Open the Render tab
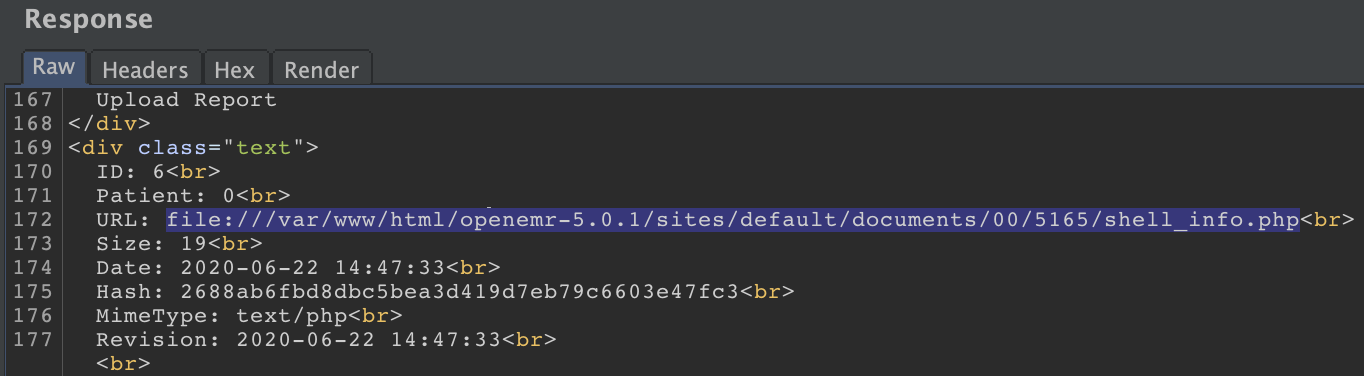This screenshot has width=1364, height=376. [x=321, y=69]
